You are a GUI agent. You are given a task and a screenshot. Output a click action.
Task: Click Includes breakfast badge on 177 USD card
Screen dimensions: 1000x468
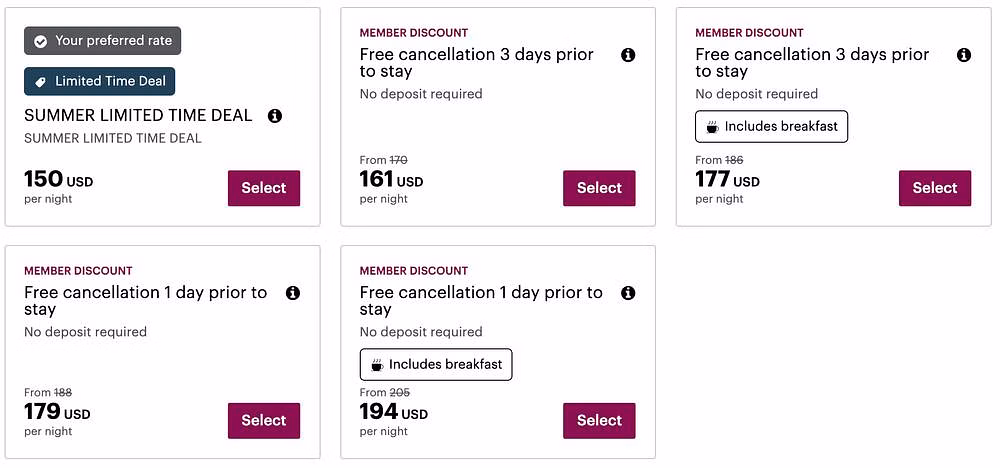click(772, 127)
